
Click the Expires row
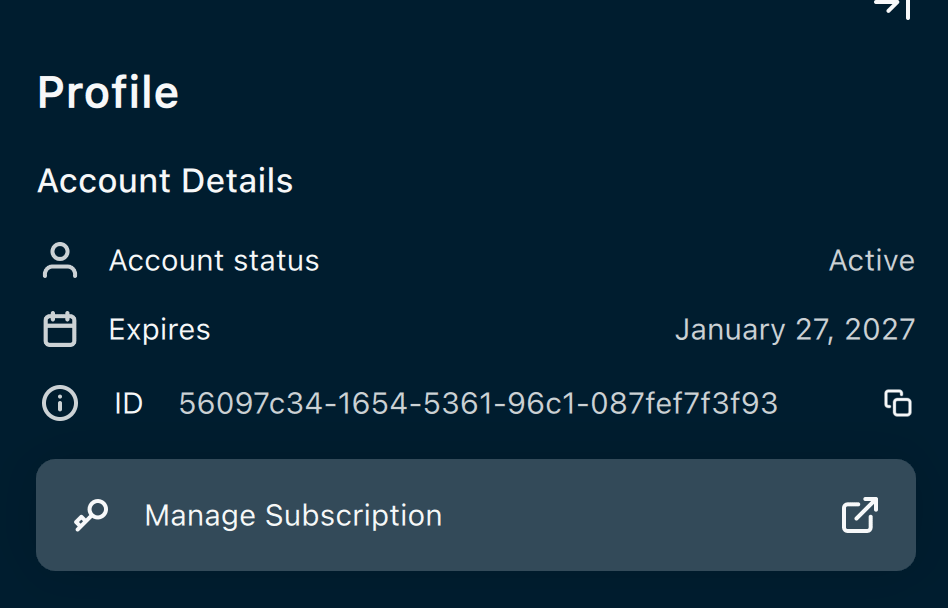pyautogui.click(x=476, y=329)
